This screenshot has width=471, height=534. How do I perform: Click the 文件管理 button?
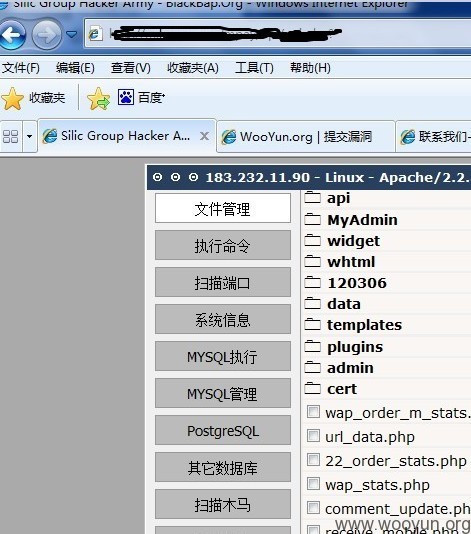tap(223, 208)
